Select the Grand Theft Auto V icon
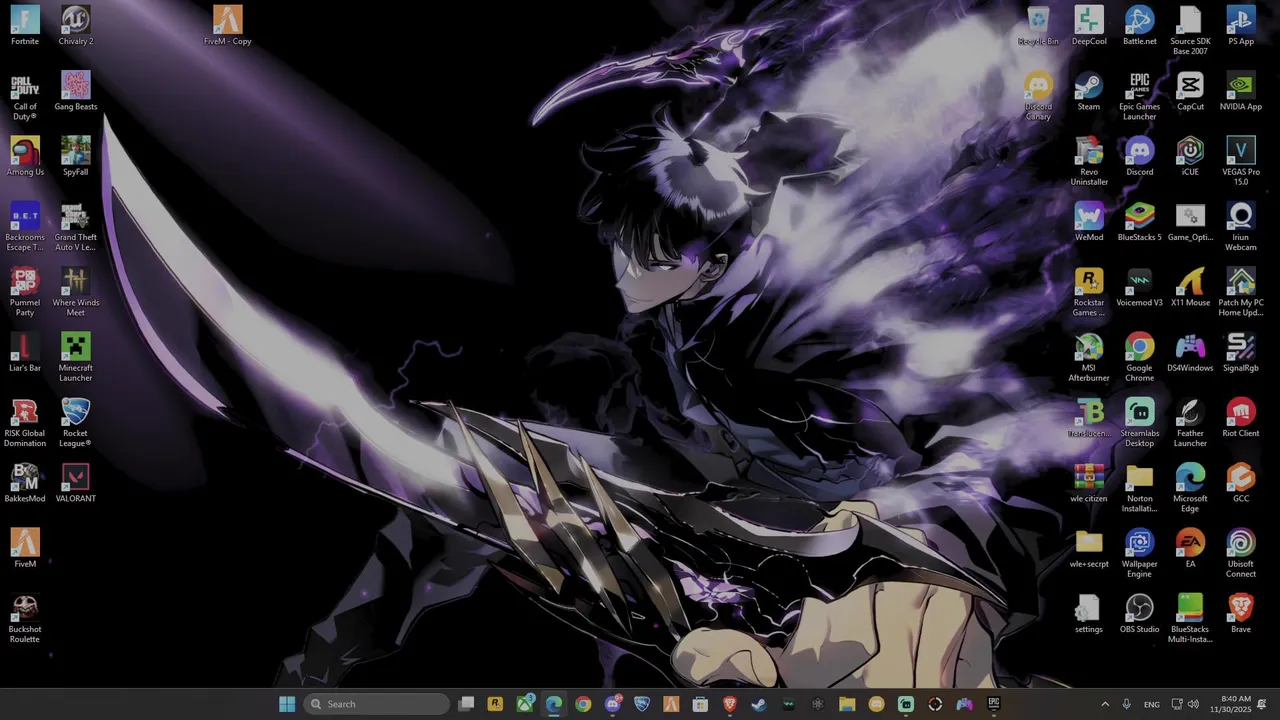 tap(76, 227)
